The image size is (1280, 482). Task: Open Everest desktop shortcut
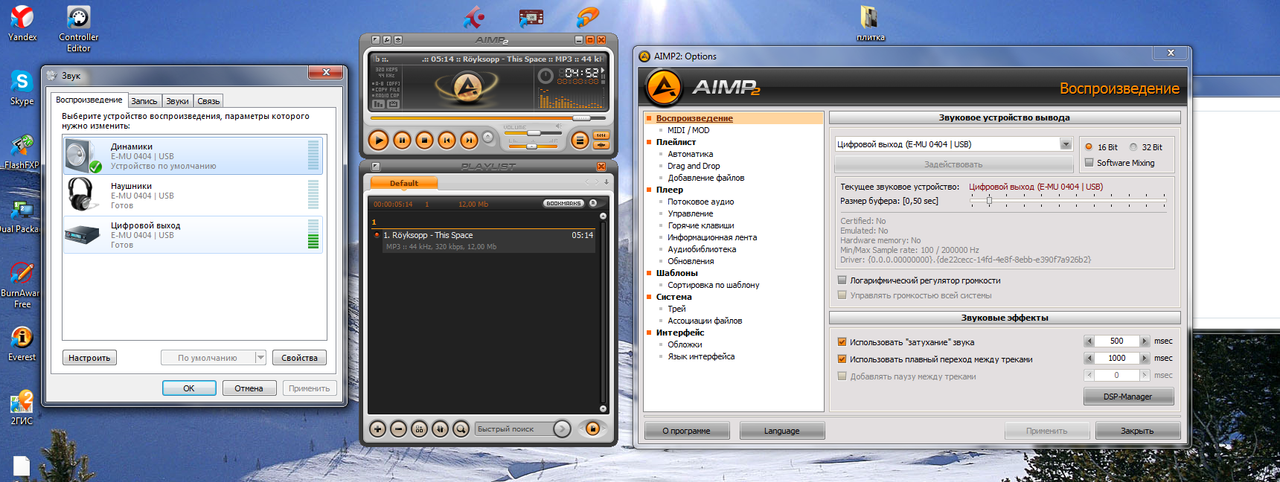pos(21,343)
